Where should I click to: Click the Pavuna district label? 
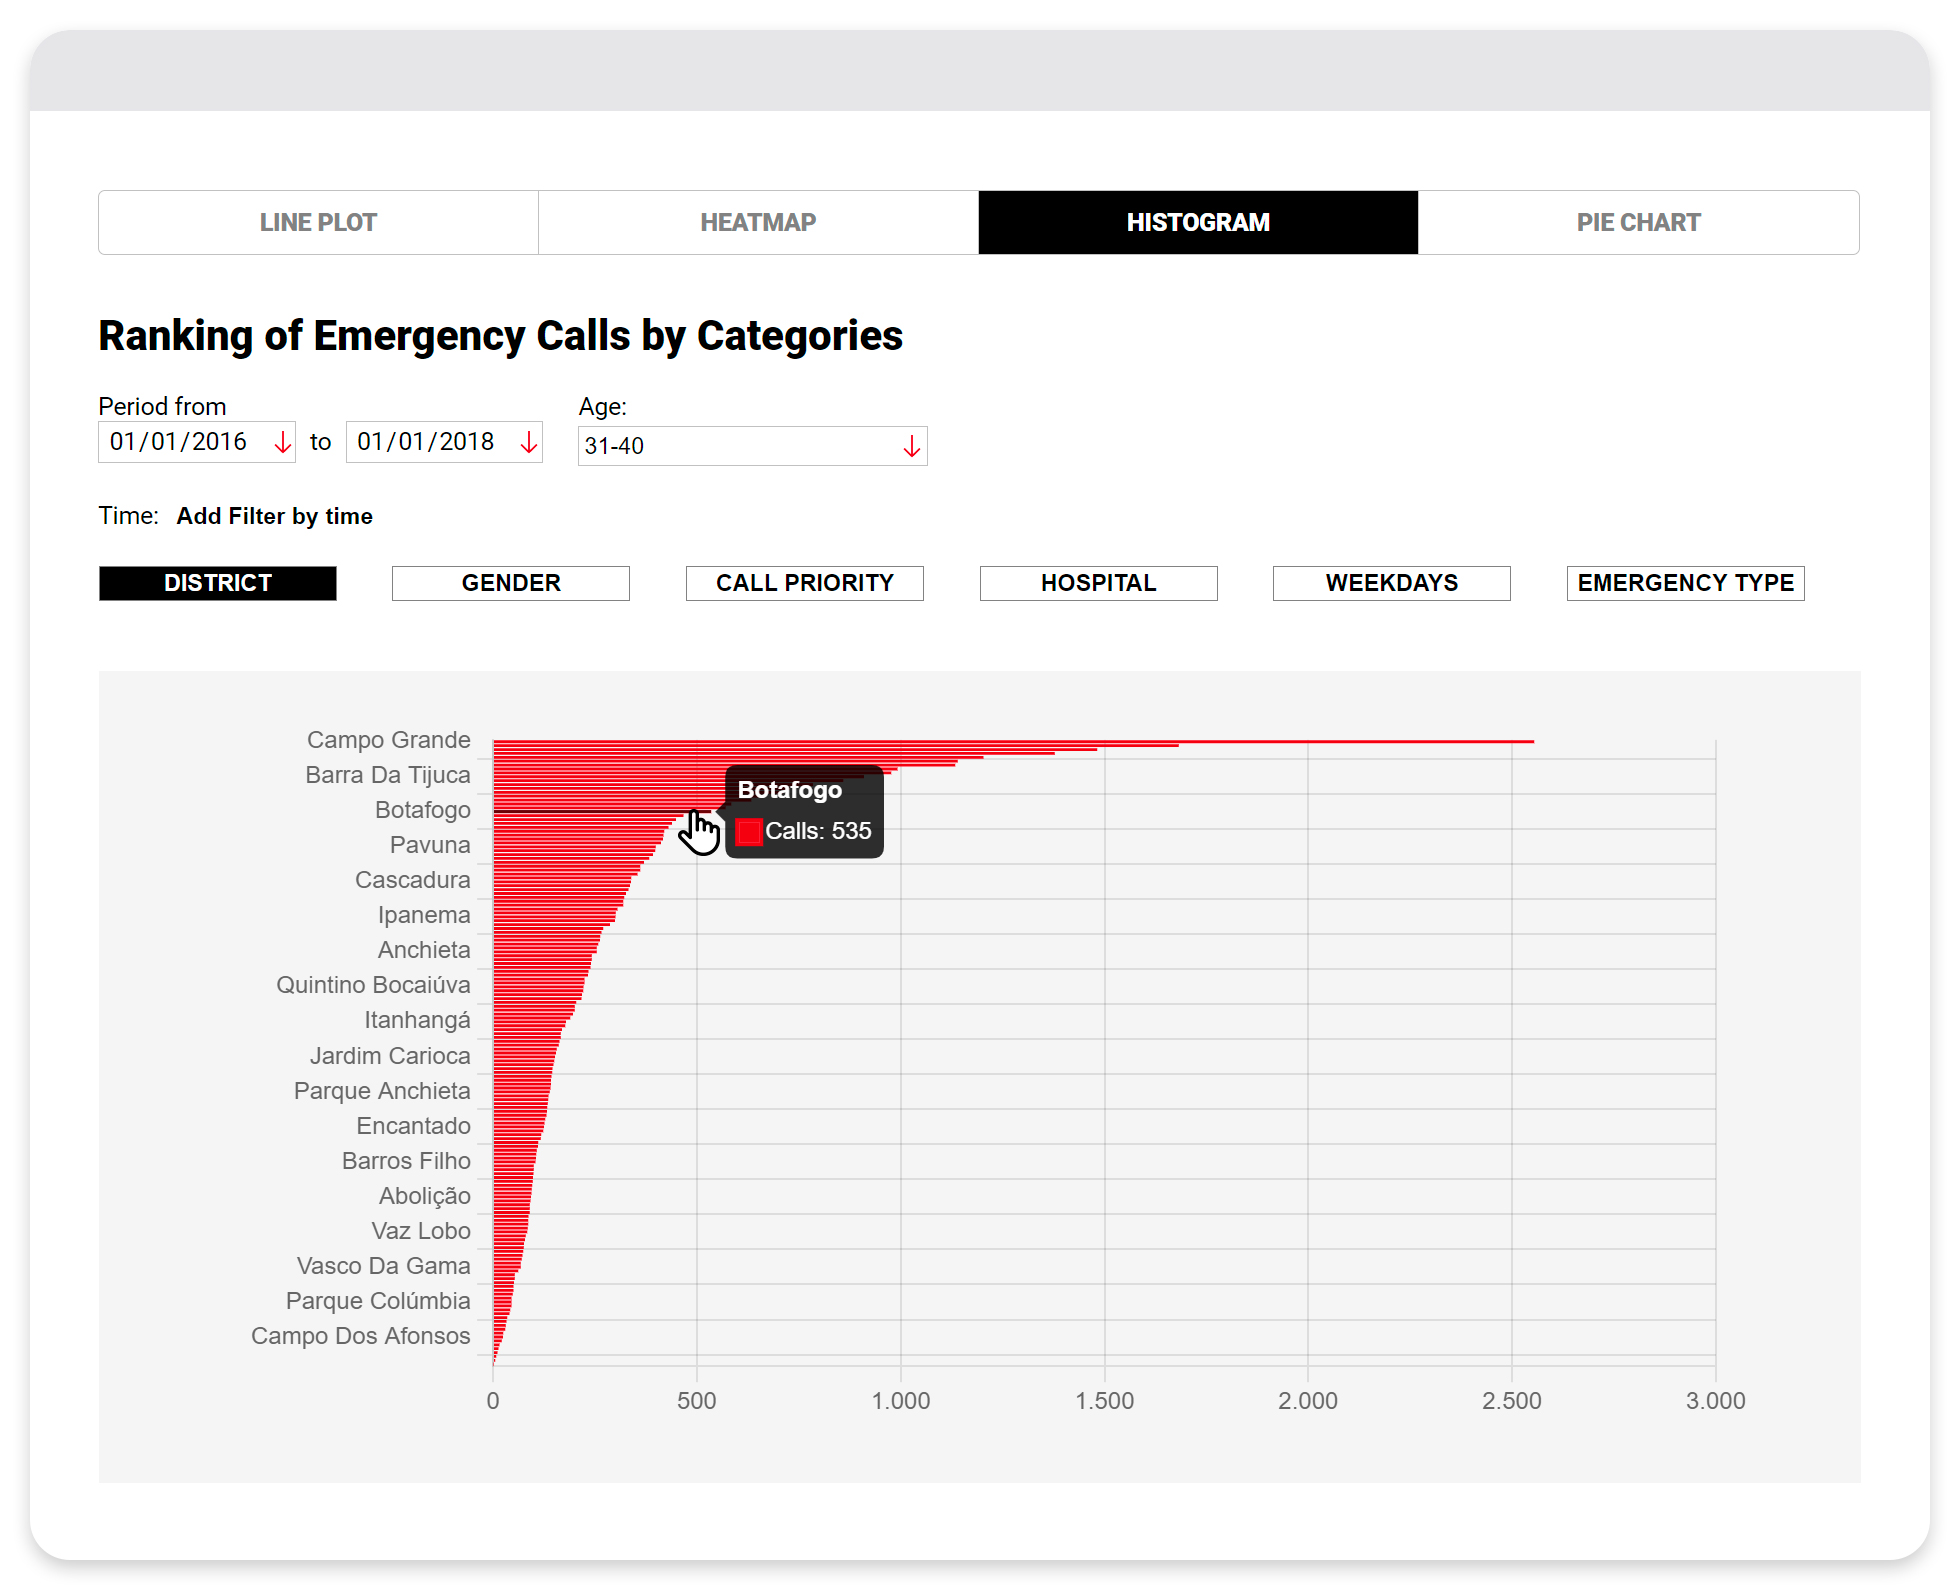430,845
